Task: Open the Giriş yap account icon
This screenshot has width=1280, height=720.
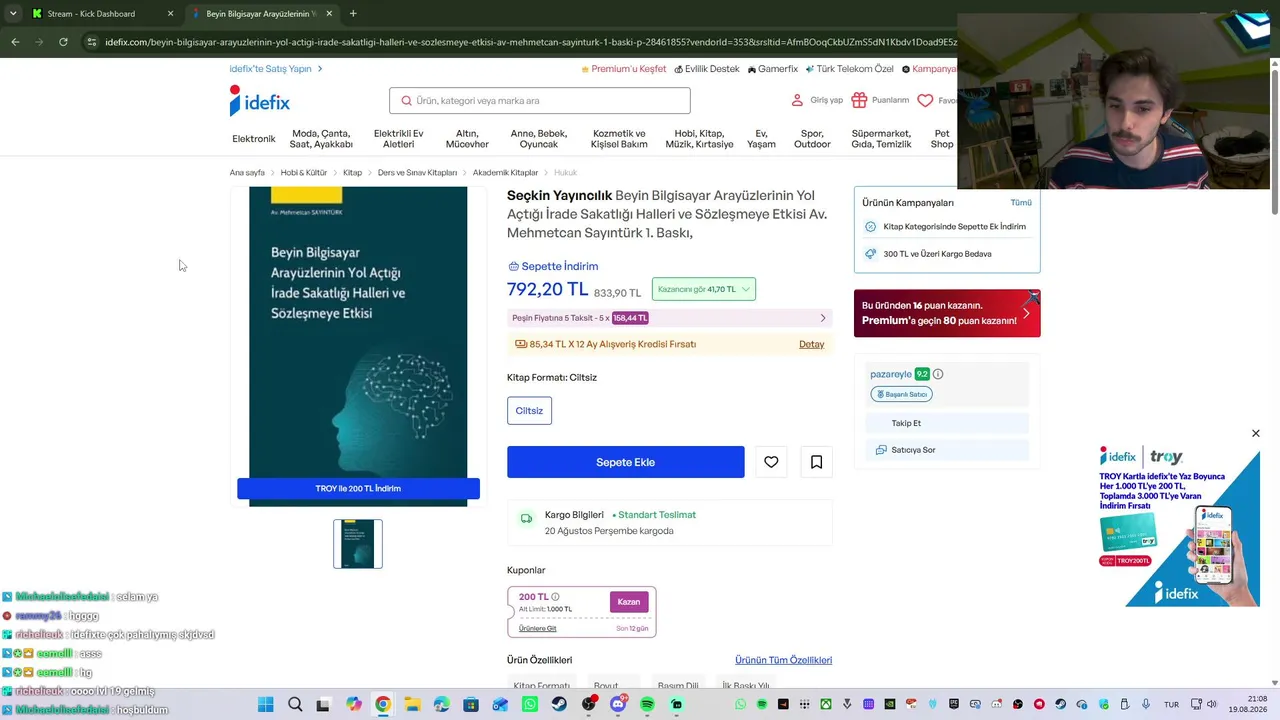Action: click(x=797, y=100)
